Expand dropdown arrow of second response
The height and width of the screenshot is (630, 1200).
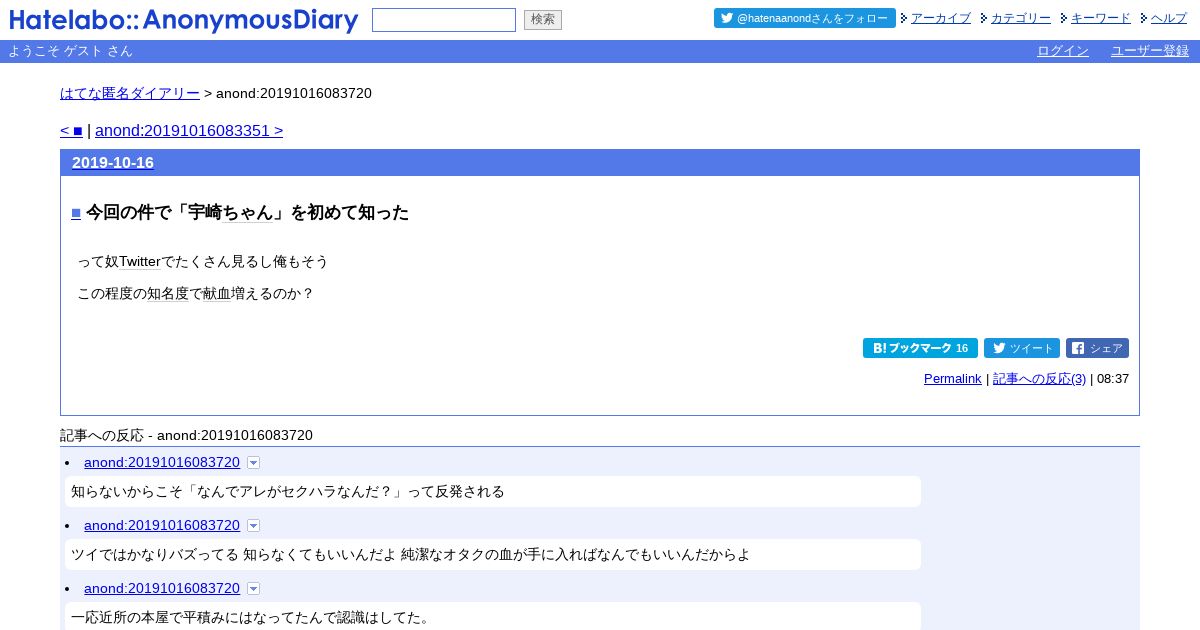(x=253, y=526)
